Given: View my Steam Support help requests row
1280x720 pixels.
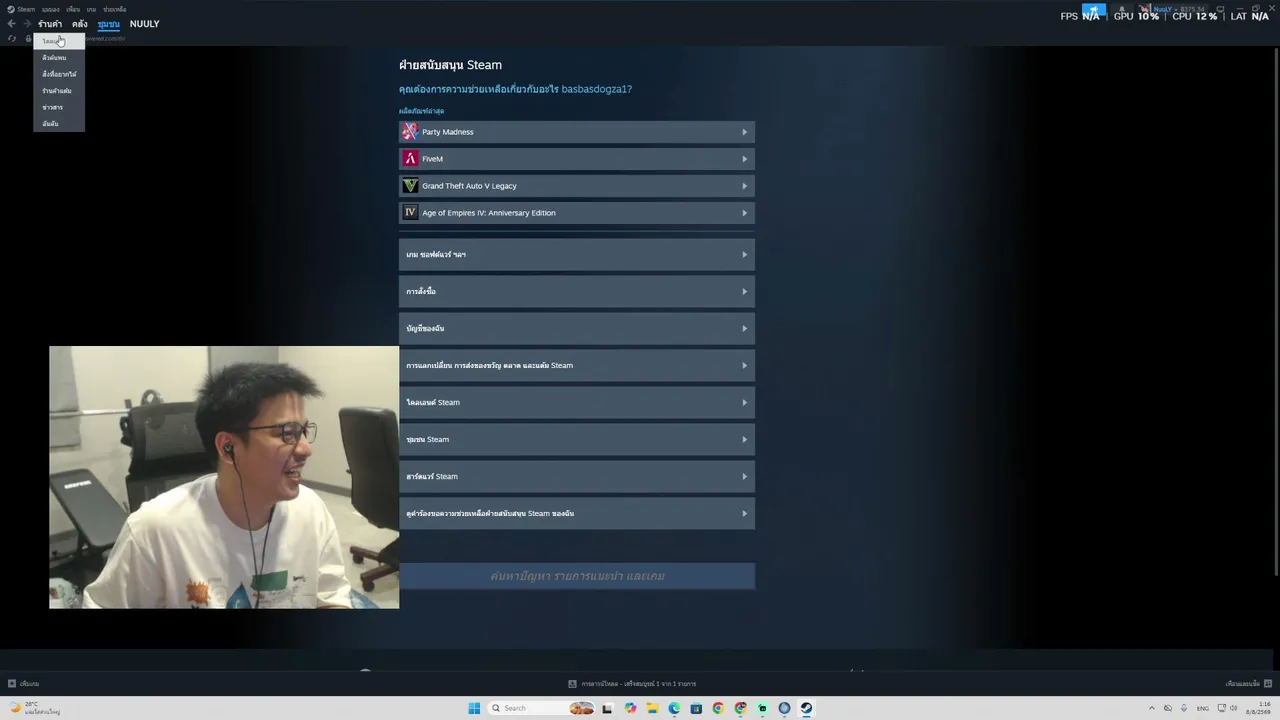Looking at the screenshot, I should click(x=577, y=514).
